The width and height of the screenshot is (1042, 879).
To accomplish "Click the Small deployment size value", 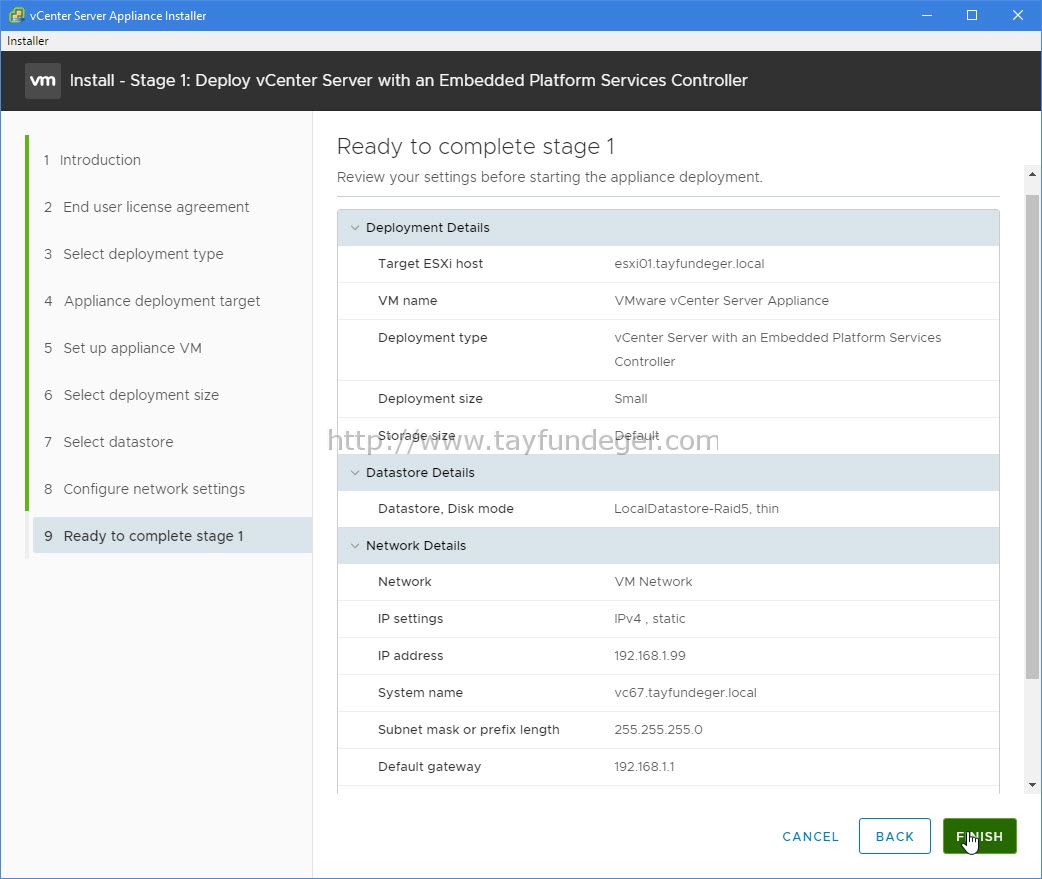I will (631, 399).
